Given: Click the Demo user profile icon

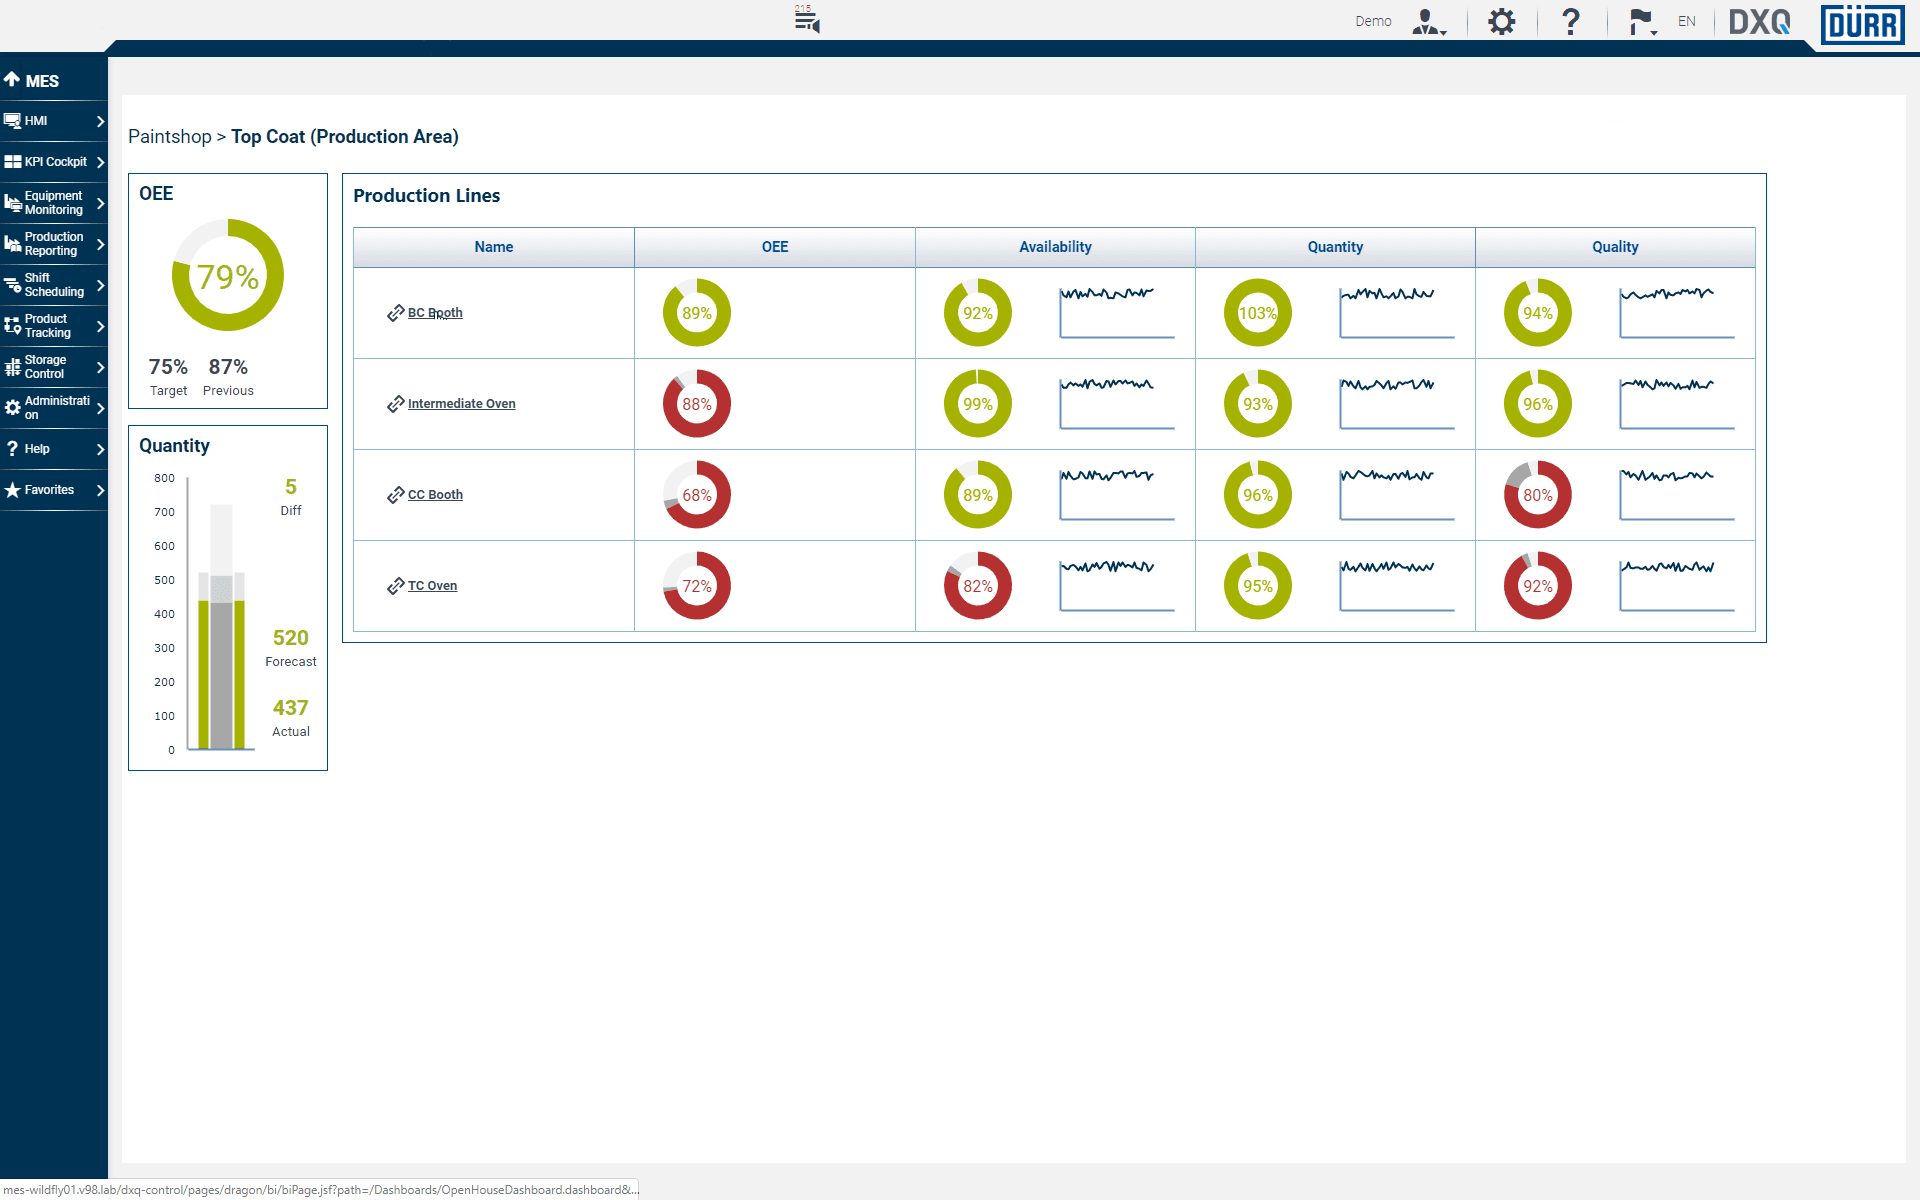Looking at the screenshot, I should click(x=1428, y=22).
